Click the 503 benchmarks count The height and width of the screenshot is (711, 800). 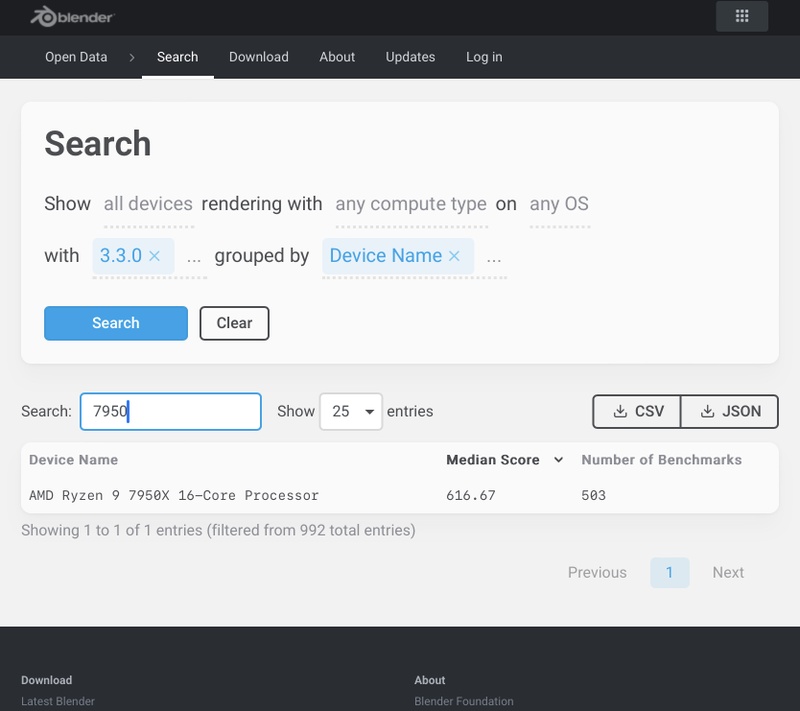tap(593, 495)
